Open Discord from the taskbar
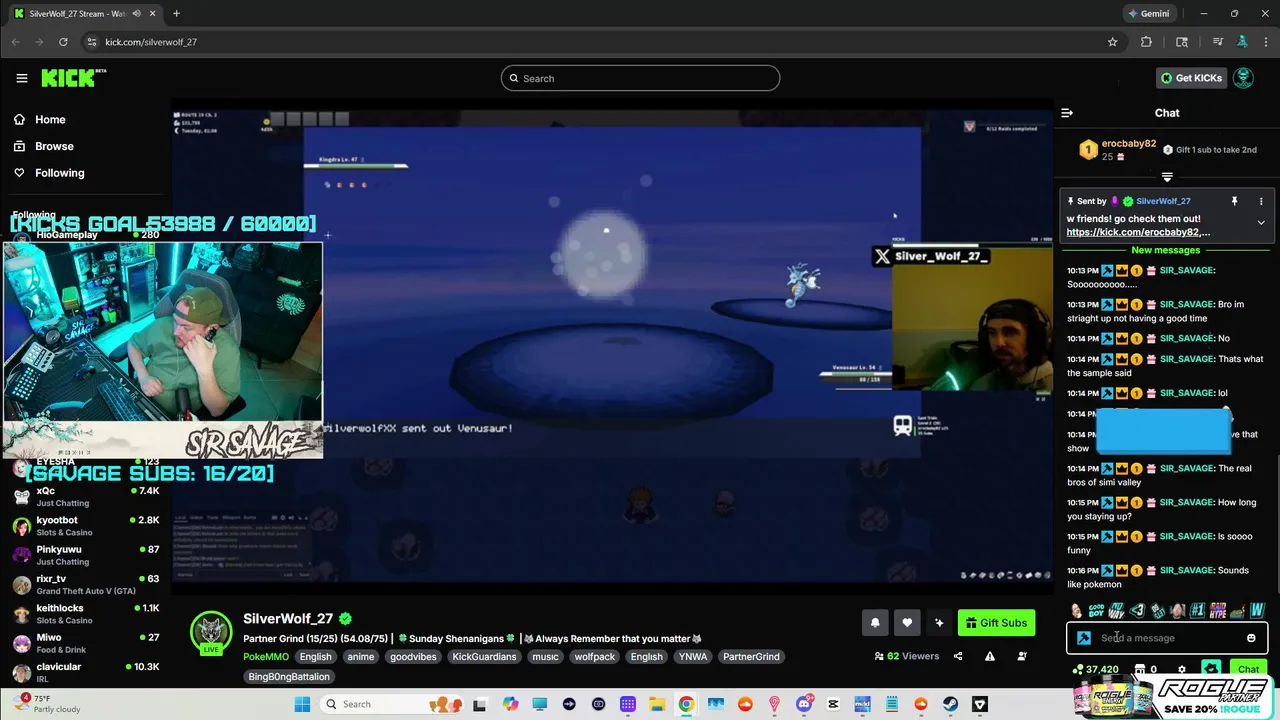The width and height of the screenshot is (1280, 720). pos(804,704)
